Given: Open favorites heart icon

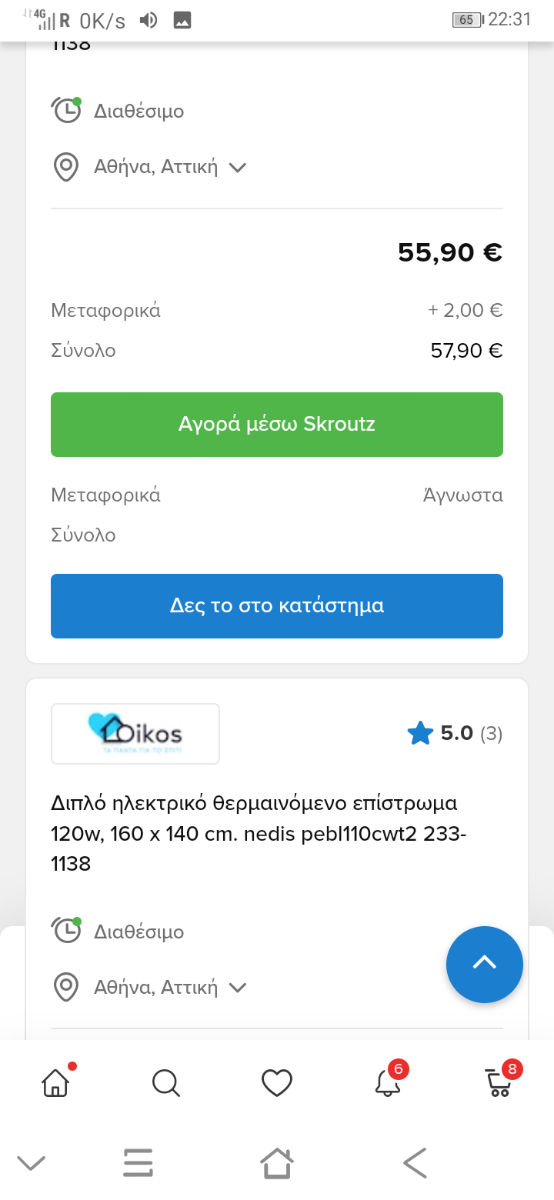Looking at the screenshot, I should [277, 1083].
